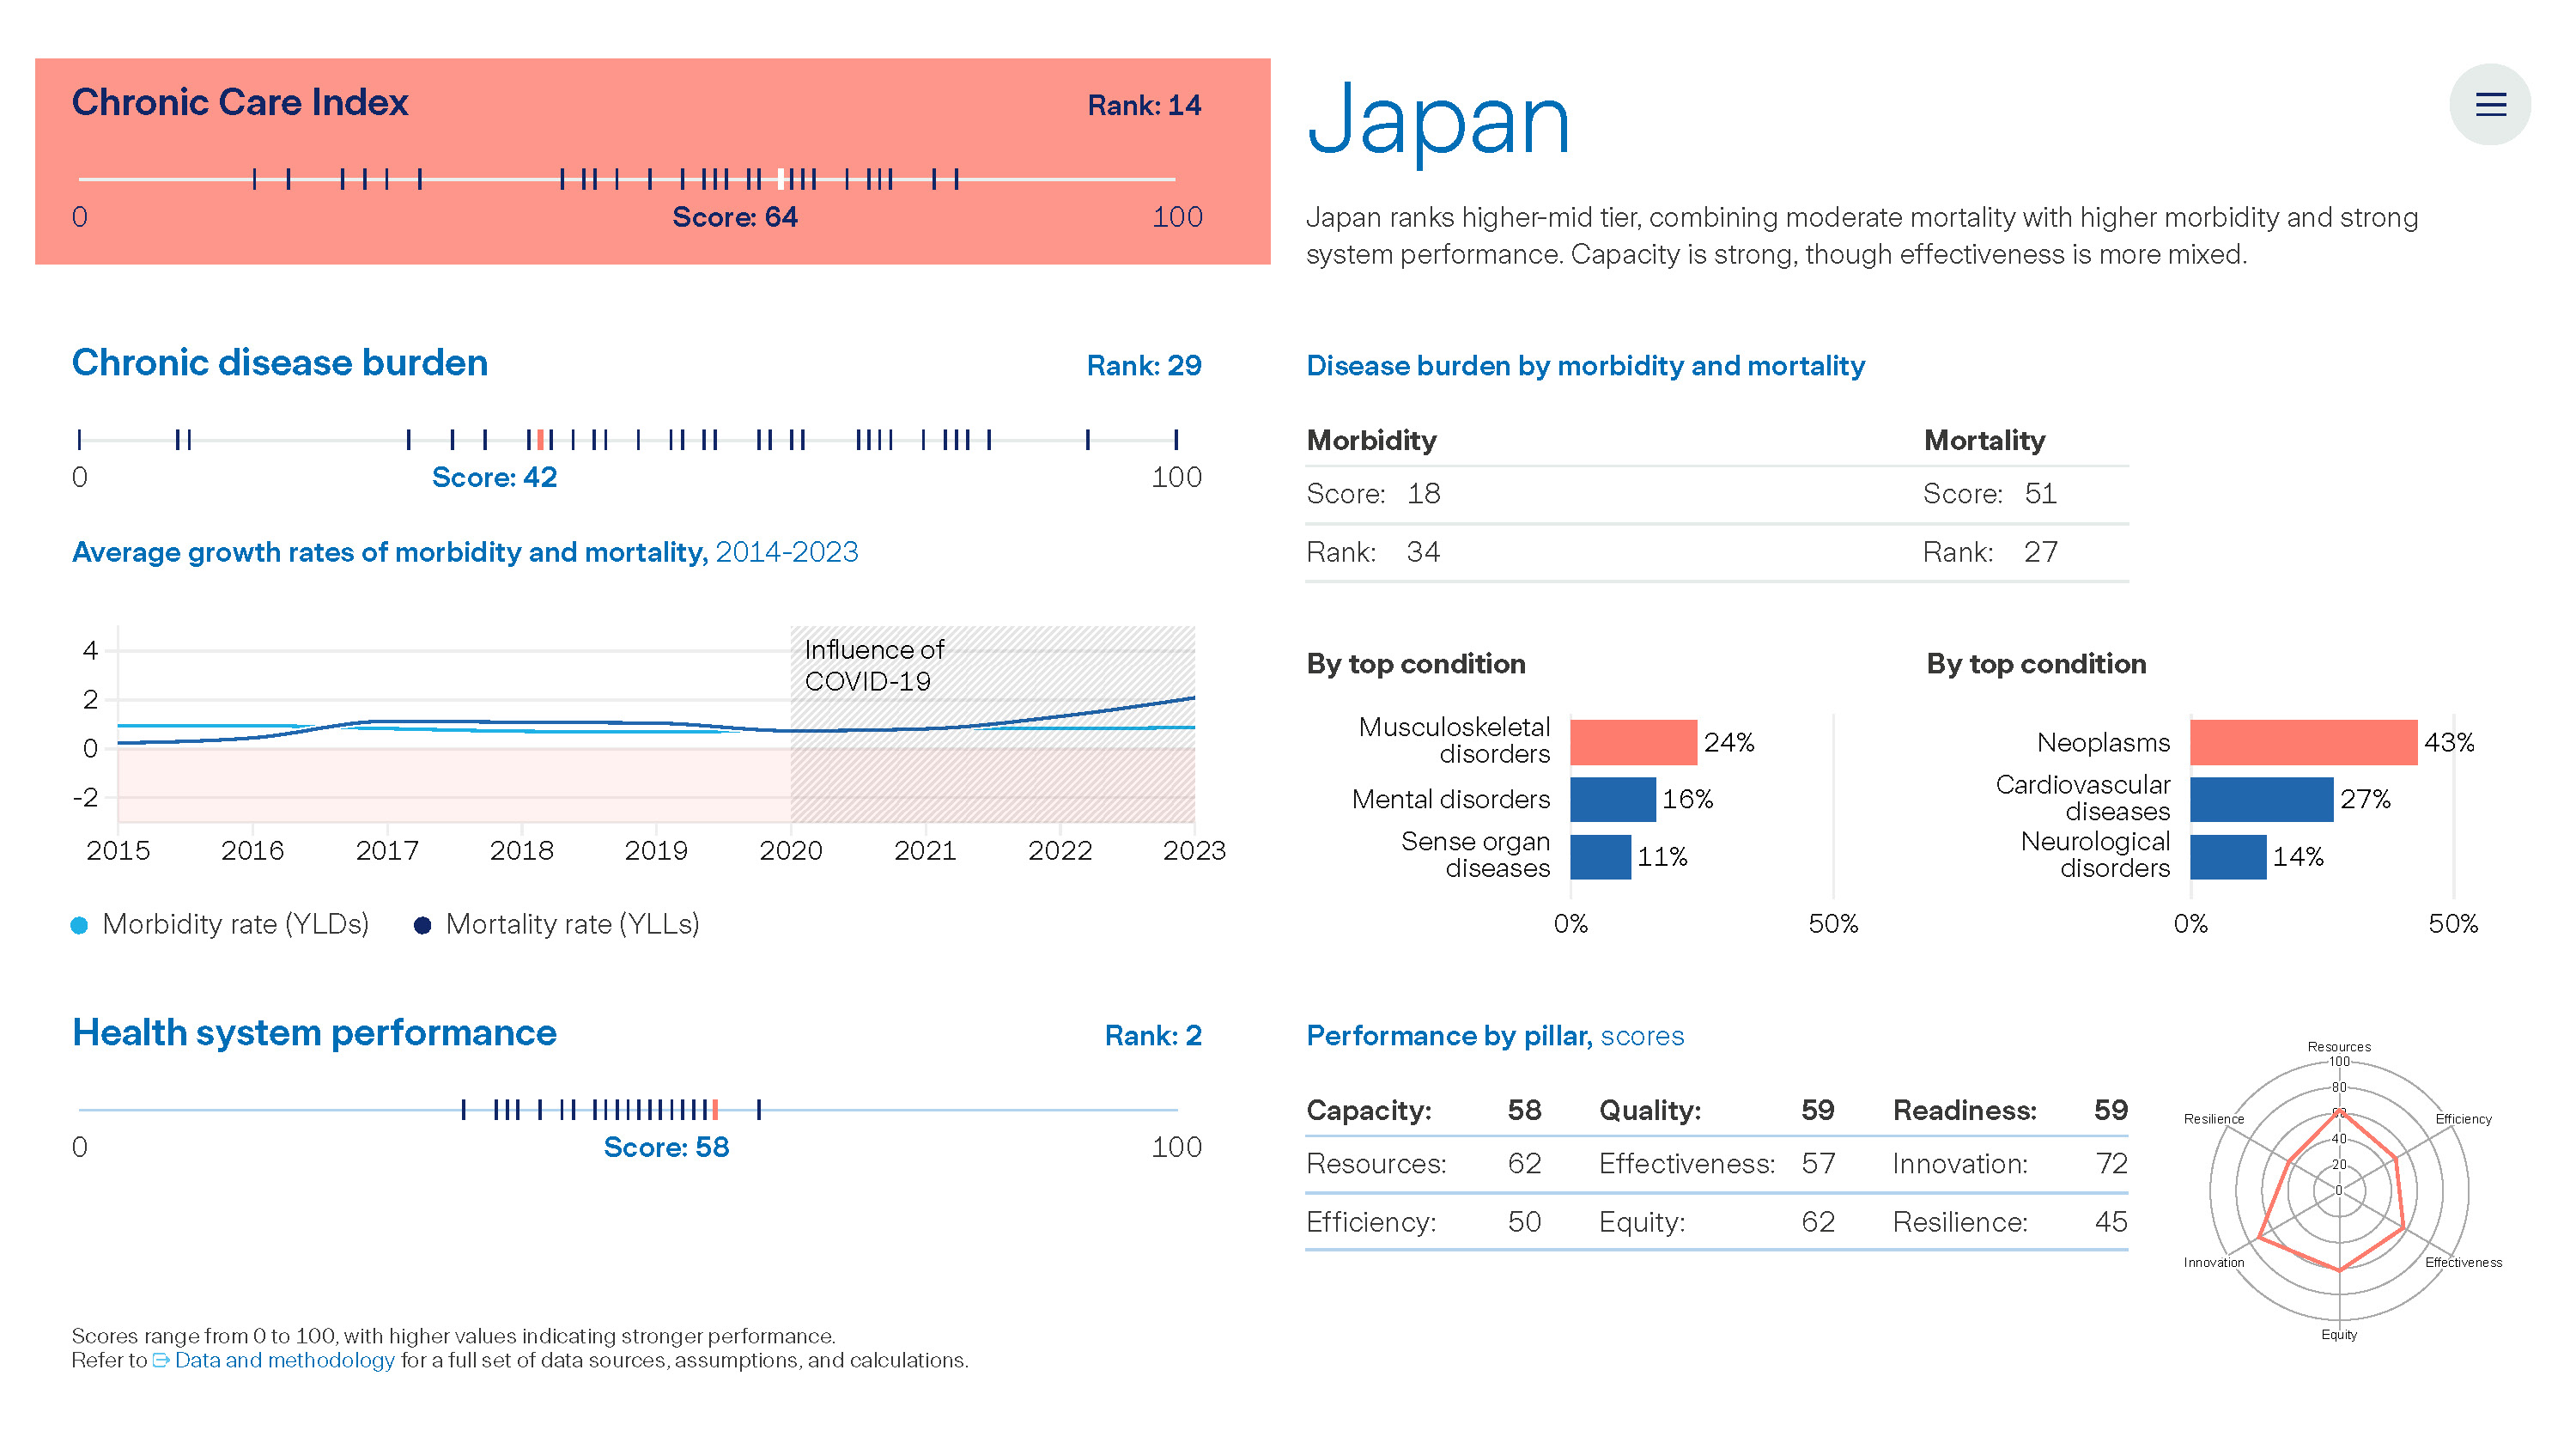Click the red Japan marker on the performance scale
Image resolution: width=2576 pixels, height=1449 pixels.
pyautogui.click(x=715, y=1109)
